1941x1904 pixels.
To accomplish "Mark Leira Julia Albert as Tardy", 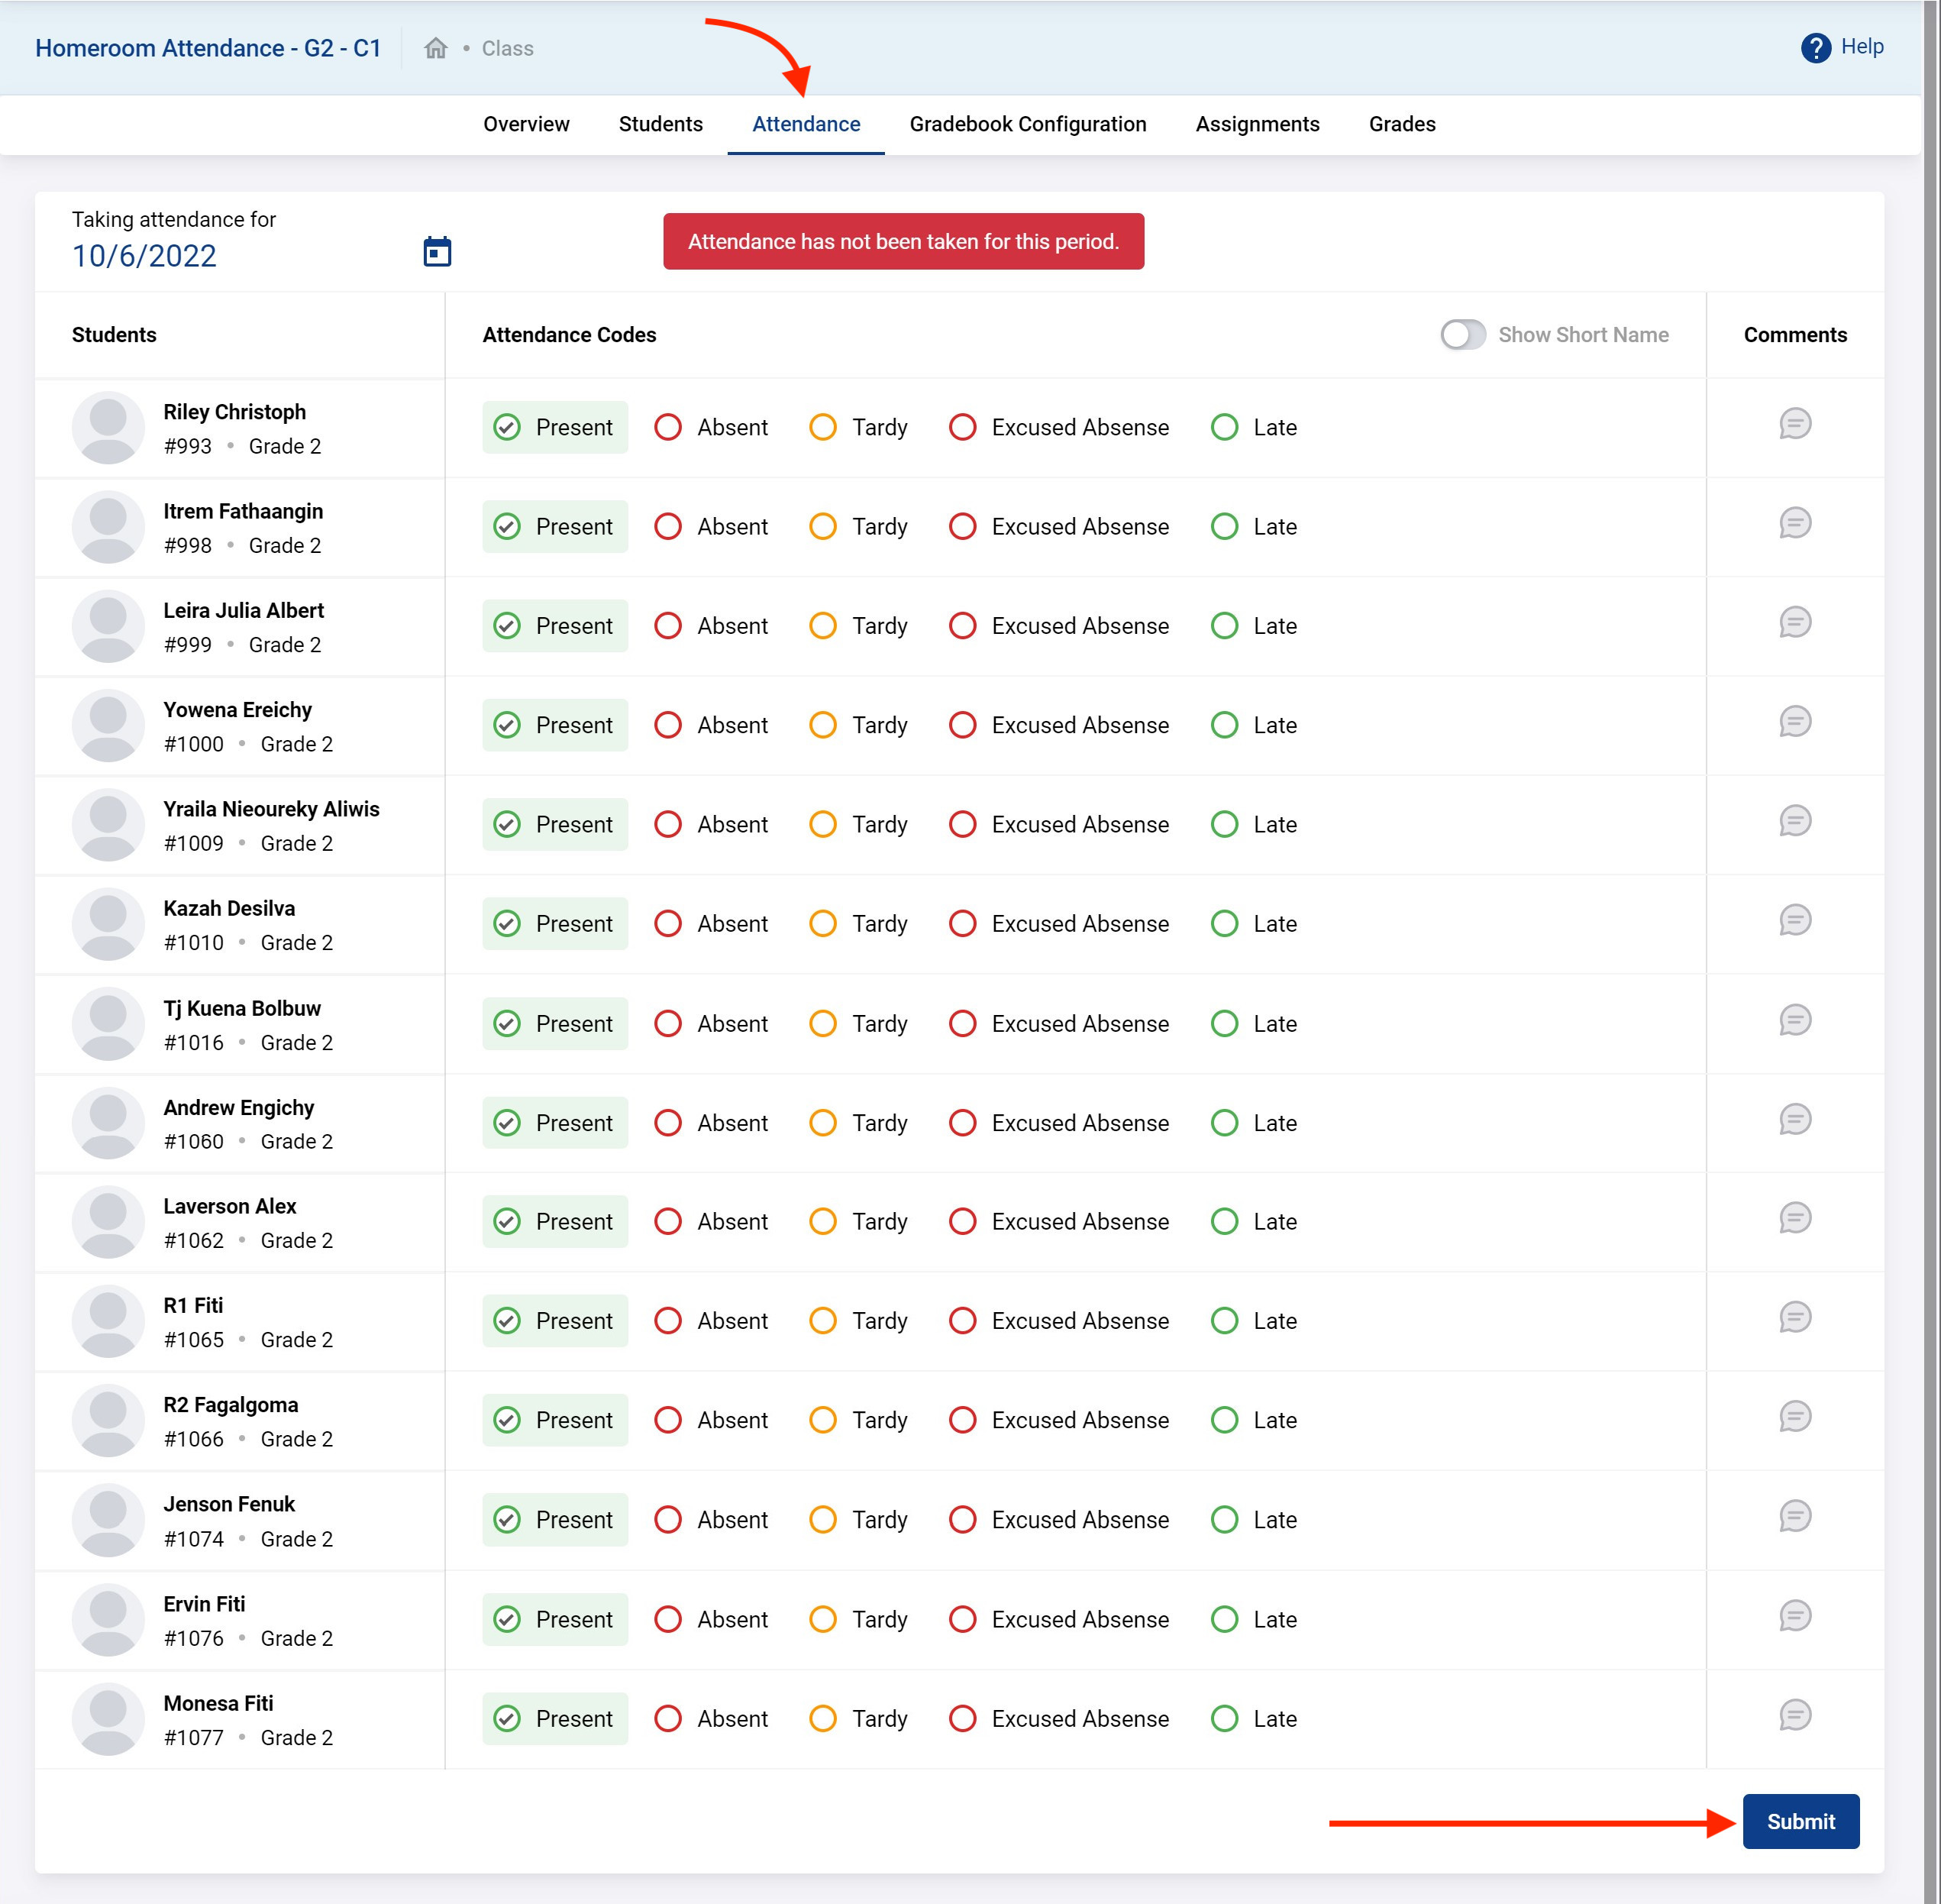I will [x=823, y=626].
